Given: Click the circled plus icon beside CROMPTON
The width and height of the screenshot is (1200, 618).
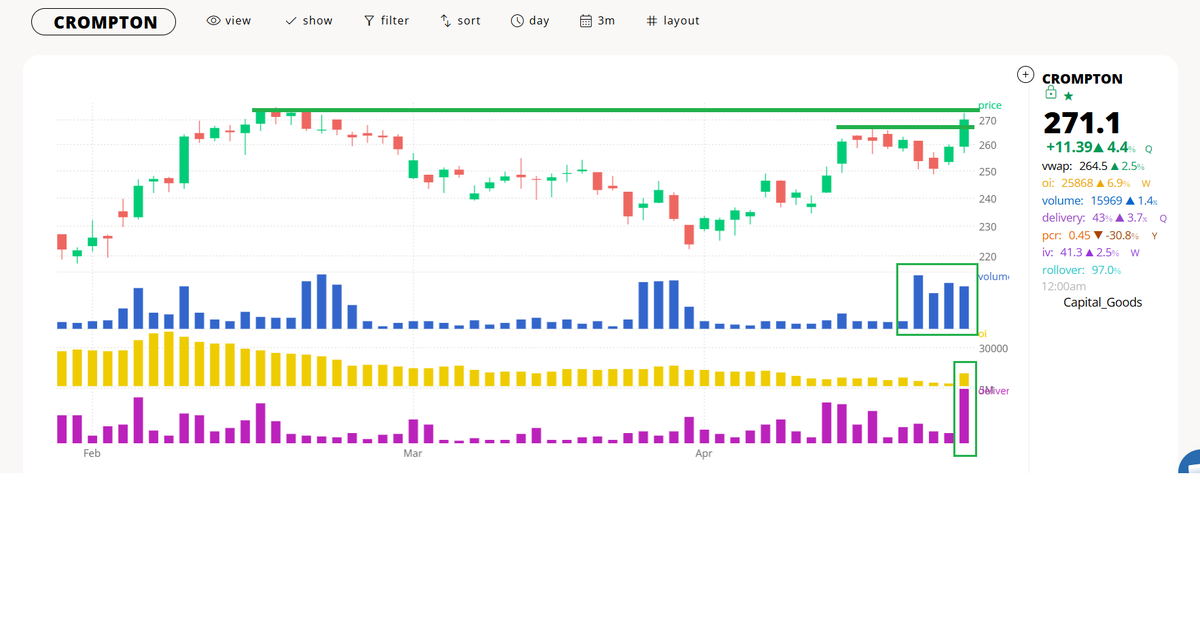Looking at the screenshot, I should [1024, 74].
